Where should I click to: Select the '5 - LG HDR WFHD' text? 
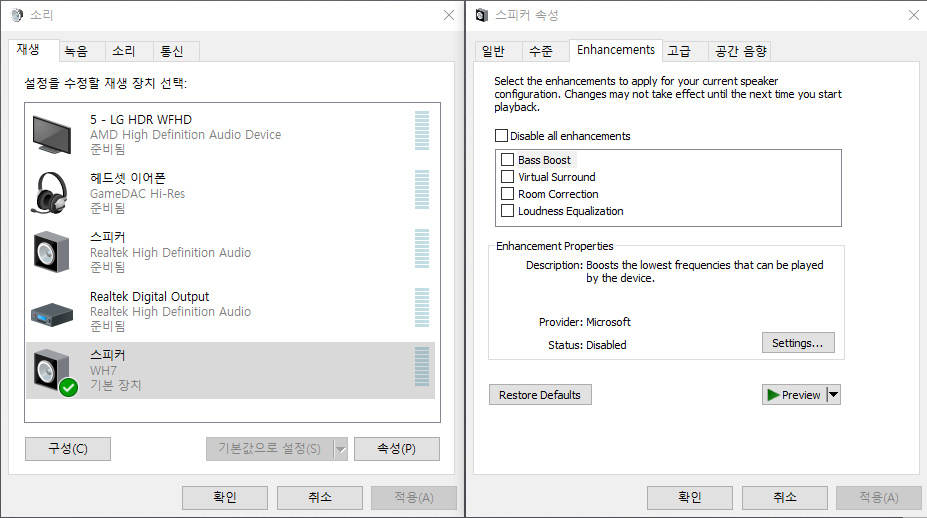tap(141, 119)
